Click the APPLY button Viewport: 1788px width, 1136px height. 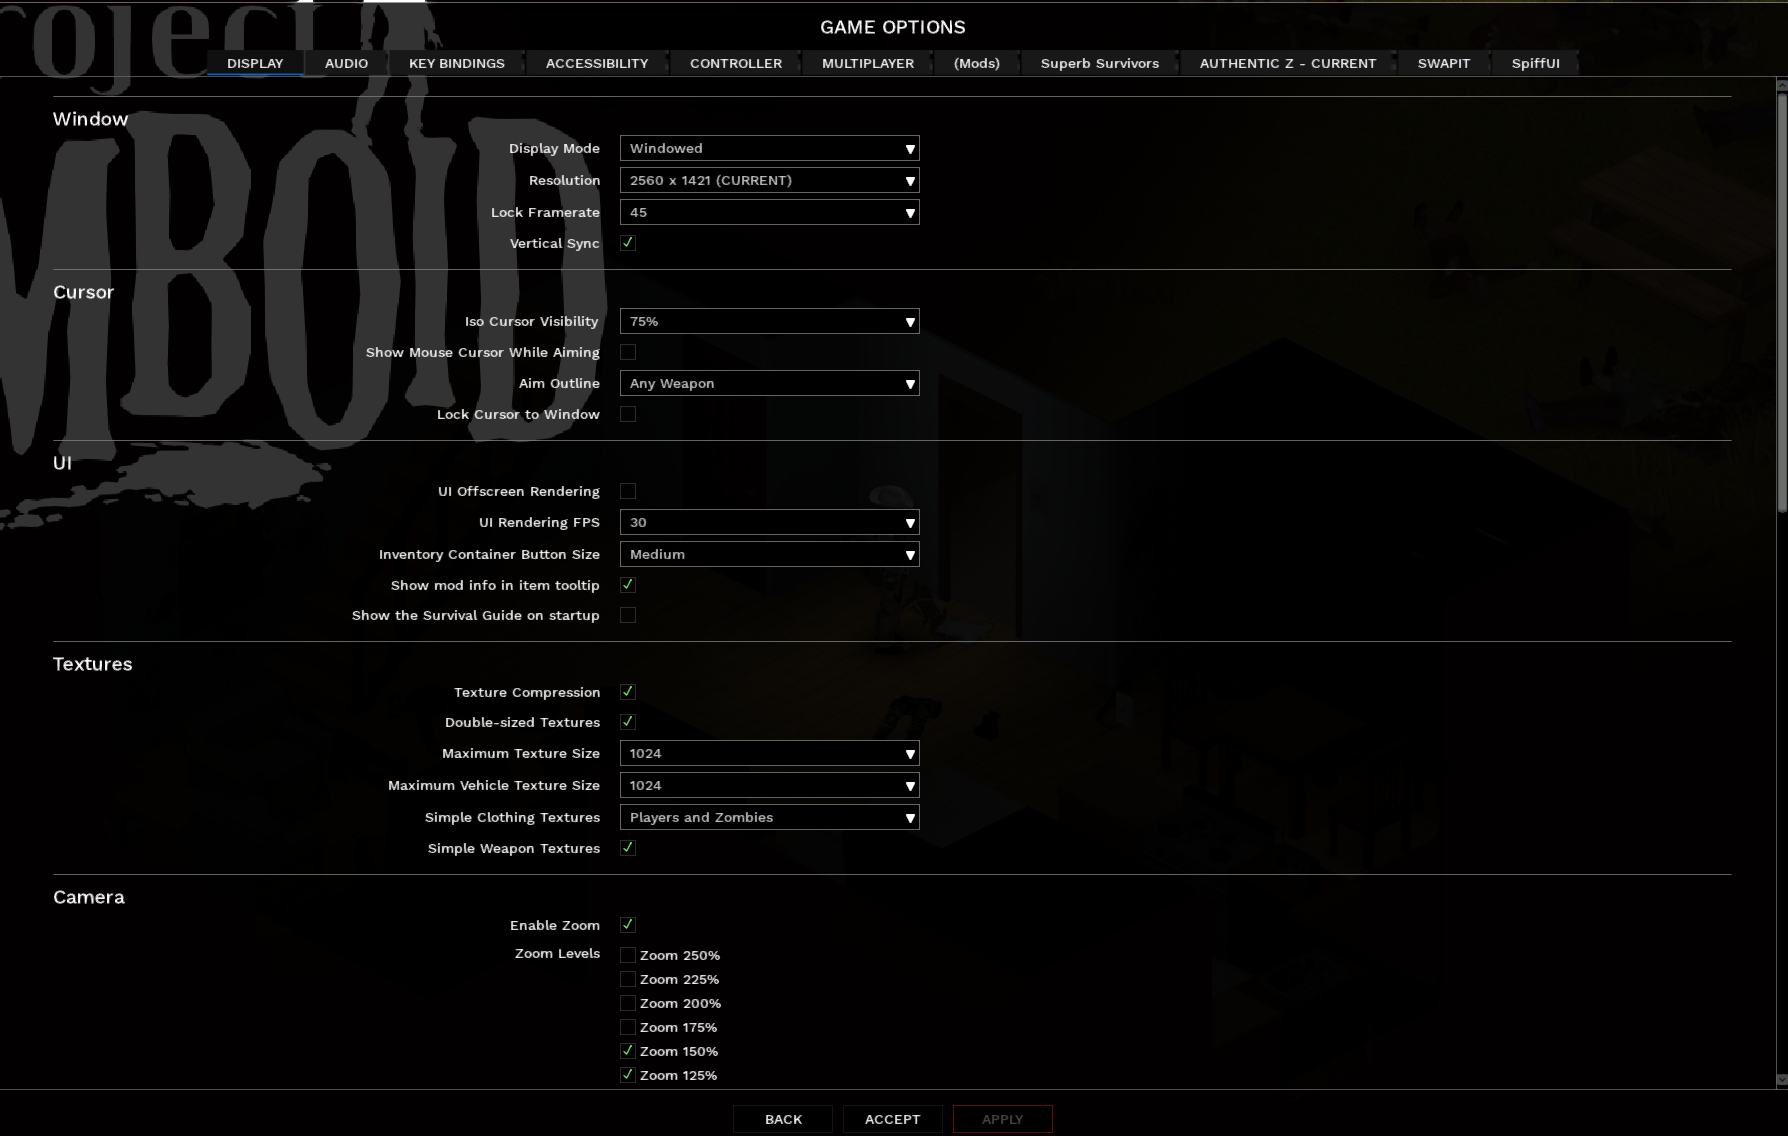point(1002,1119)
